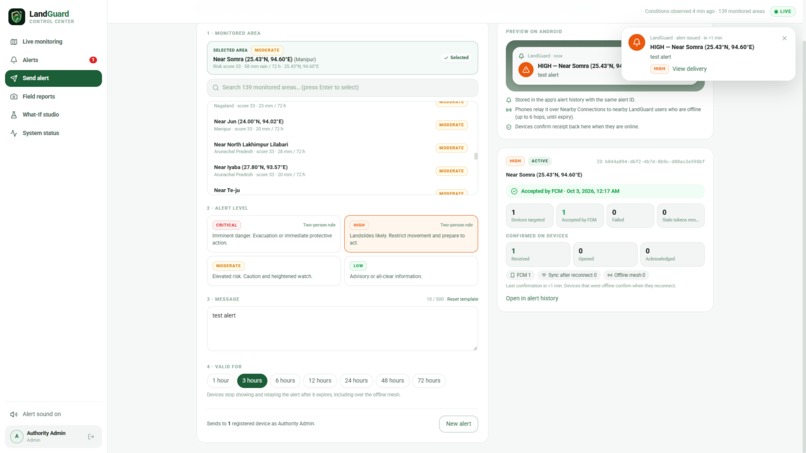Image resolution: width=806 pixels, height=453 pixels.
Task: Set validity to 24 hours
Action: 356,380
